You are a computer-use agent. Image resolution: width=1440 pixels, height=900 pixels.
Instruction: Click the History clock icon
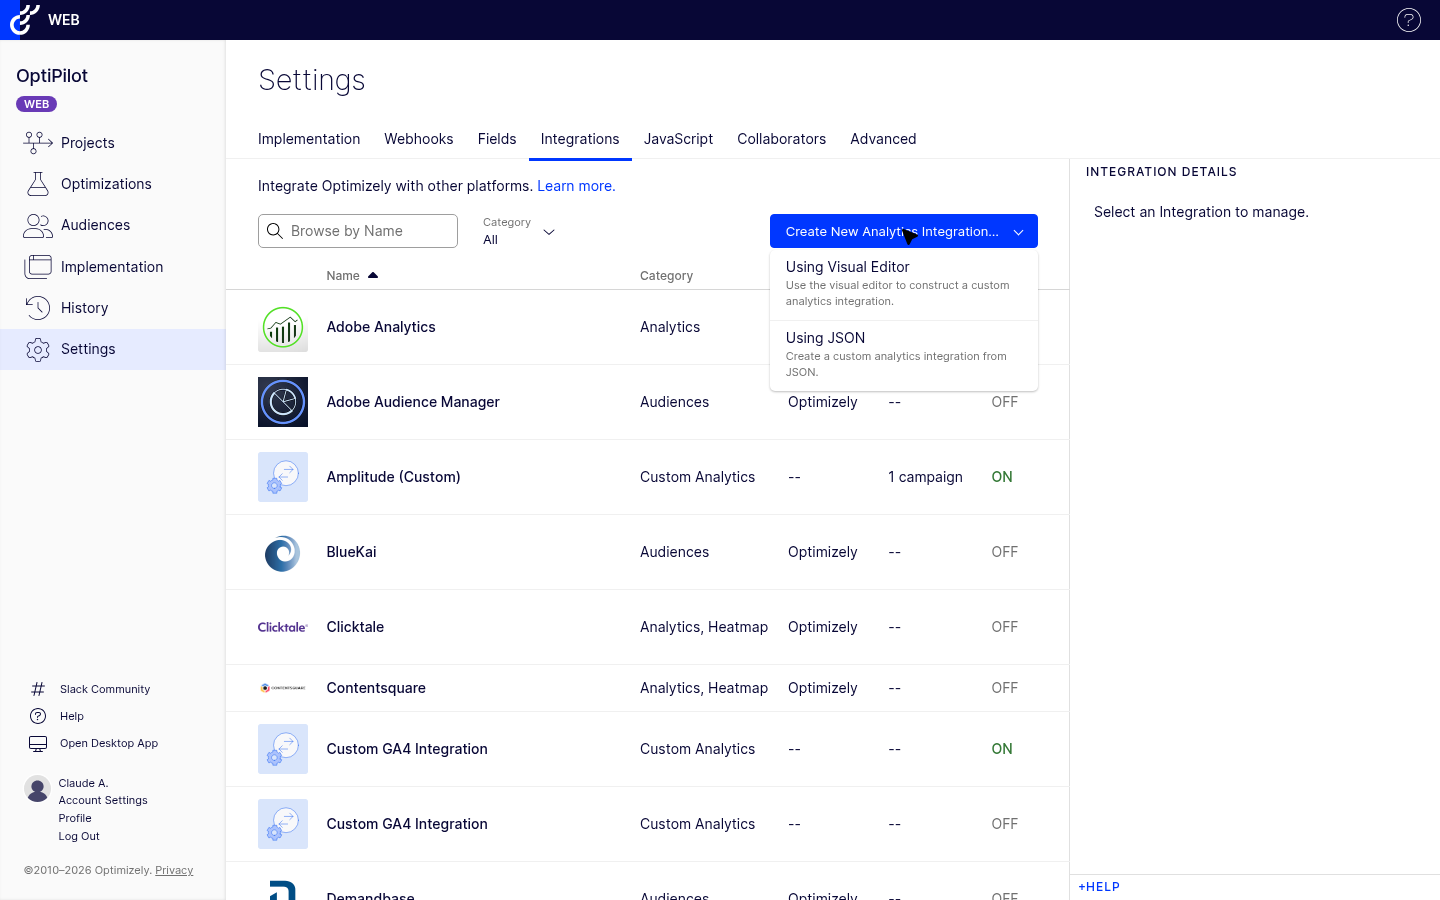tap(38, 308)
